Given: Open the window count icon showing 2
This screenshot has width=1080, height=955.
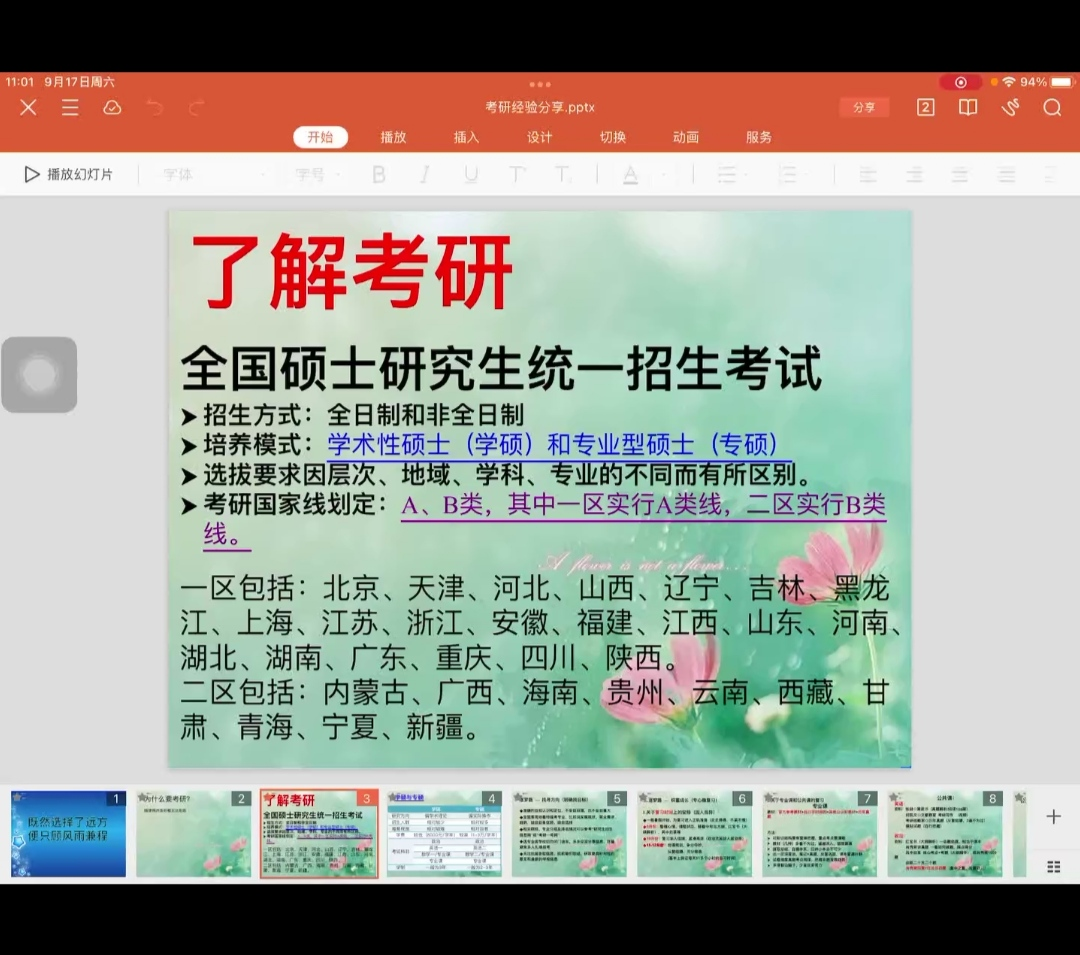Looking at the screenshot, I should click(x=926, y=108).
